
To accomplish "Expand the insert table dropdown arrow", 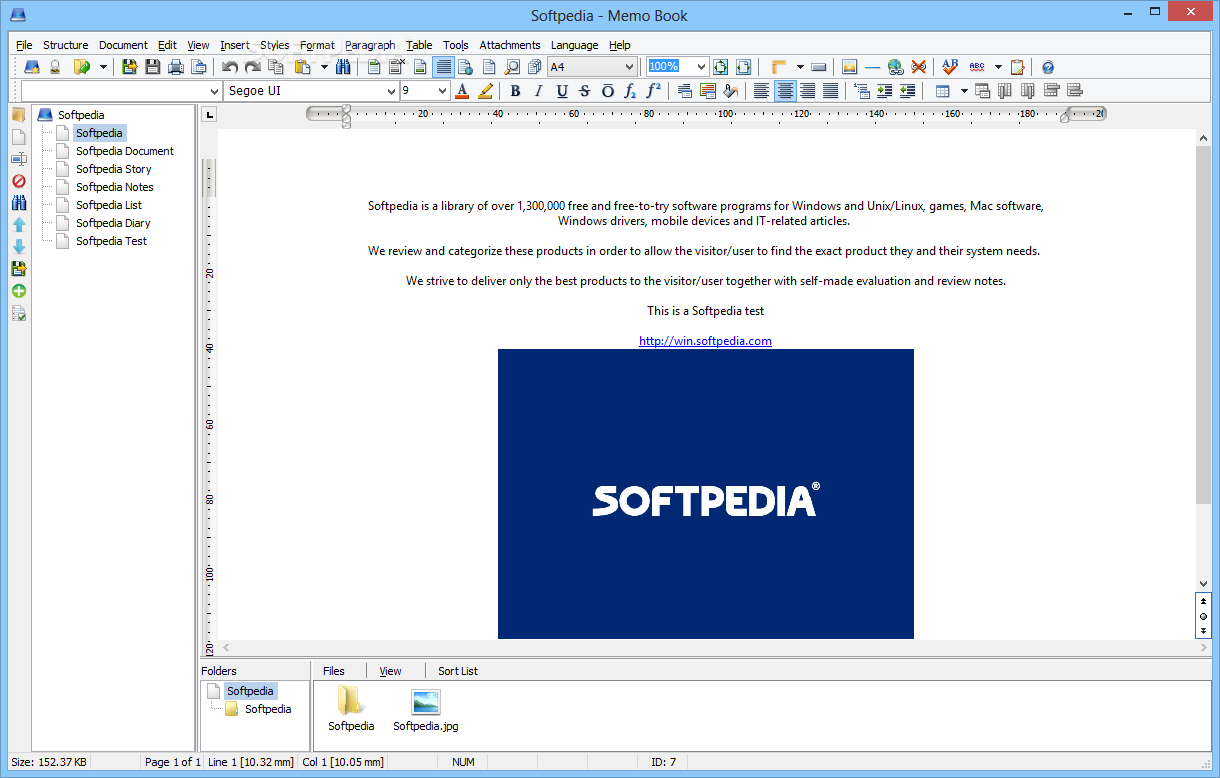I will [x=964, y=91].
